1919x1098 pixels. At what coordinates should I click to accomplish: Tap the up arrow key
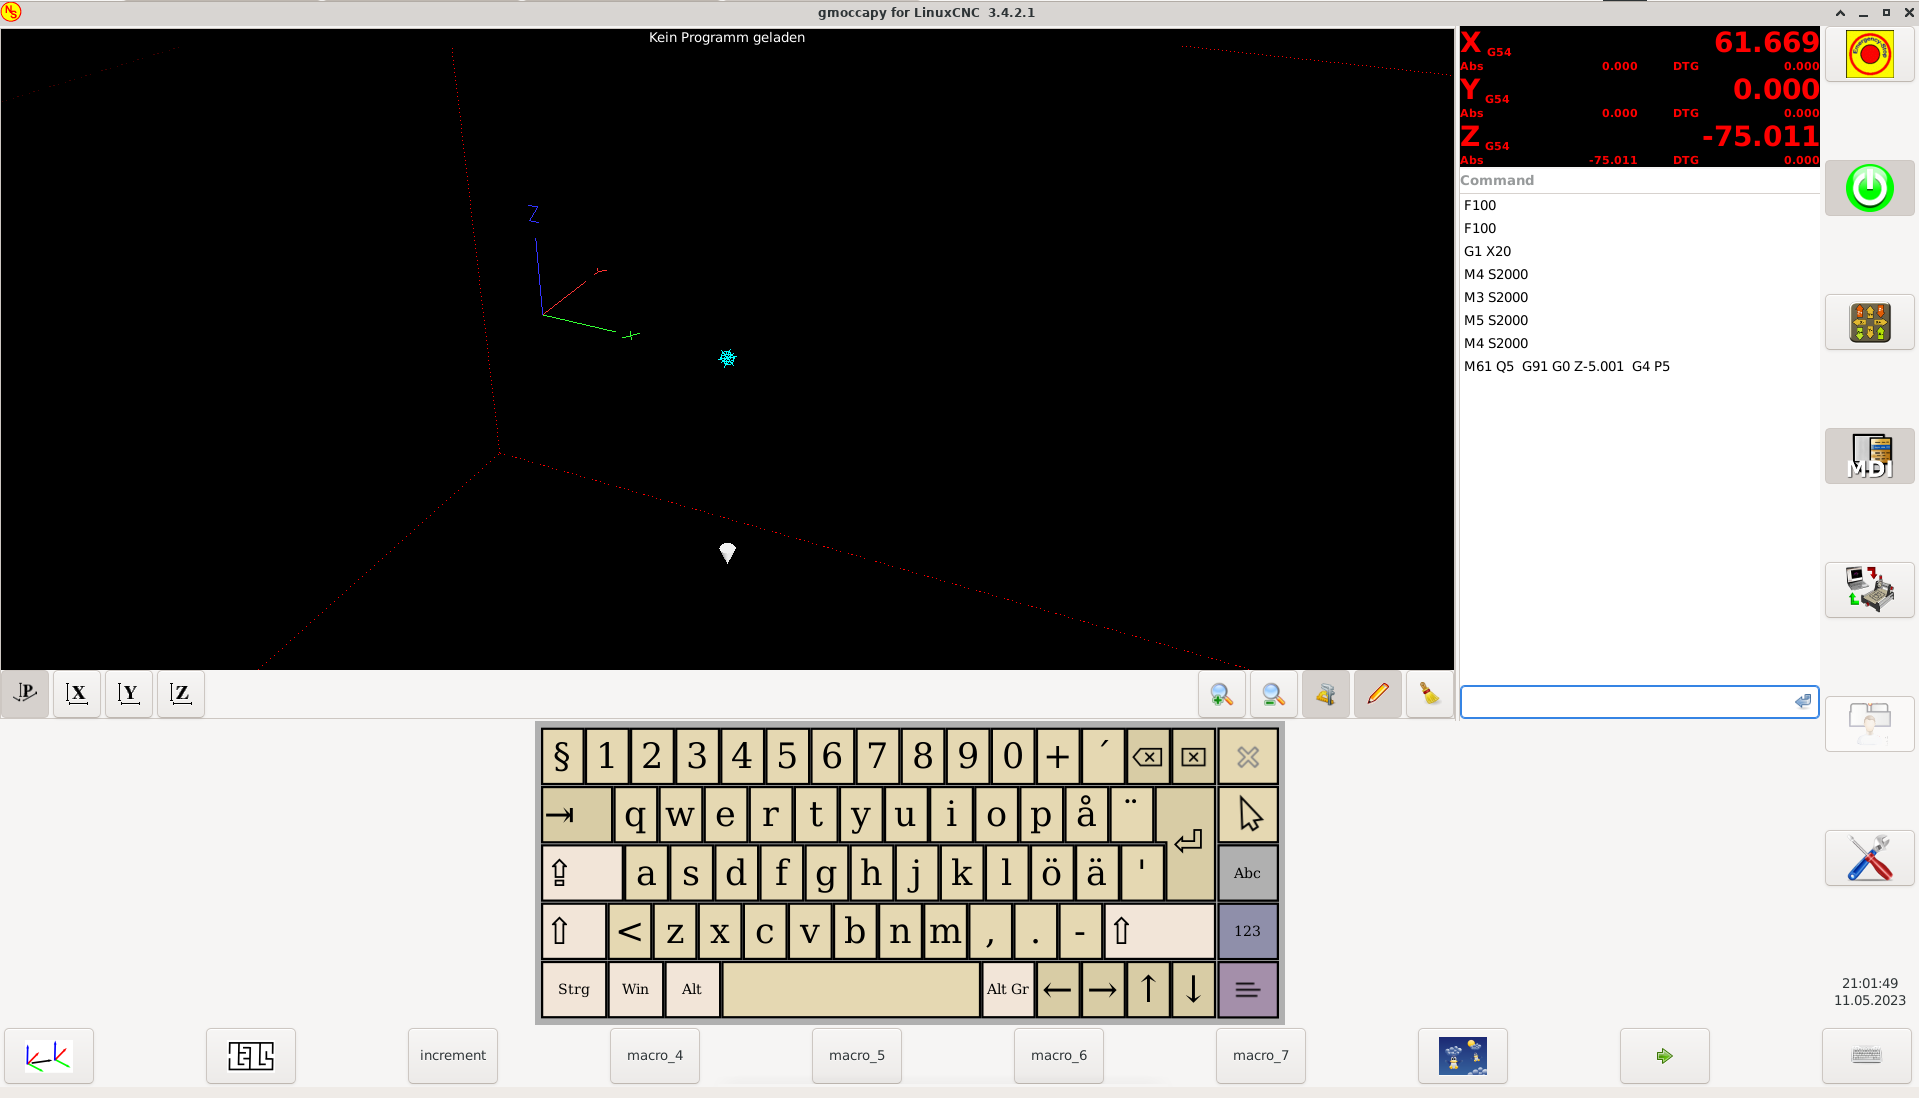click(x=1148, y=989)
